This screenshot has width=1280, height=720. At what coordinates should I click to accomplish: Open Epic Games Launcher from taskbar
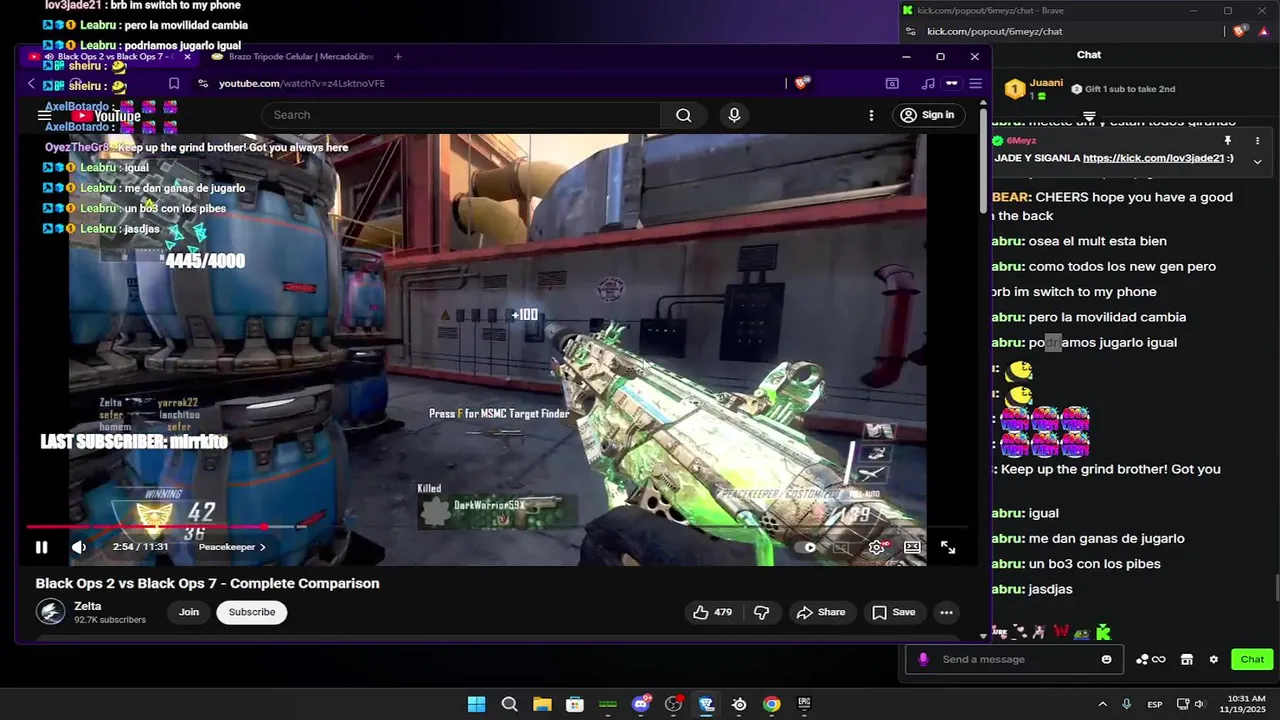804,704
